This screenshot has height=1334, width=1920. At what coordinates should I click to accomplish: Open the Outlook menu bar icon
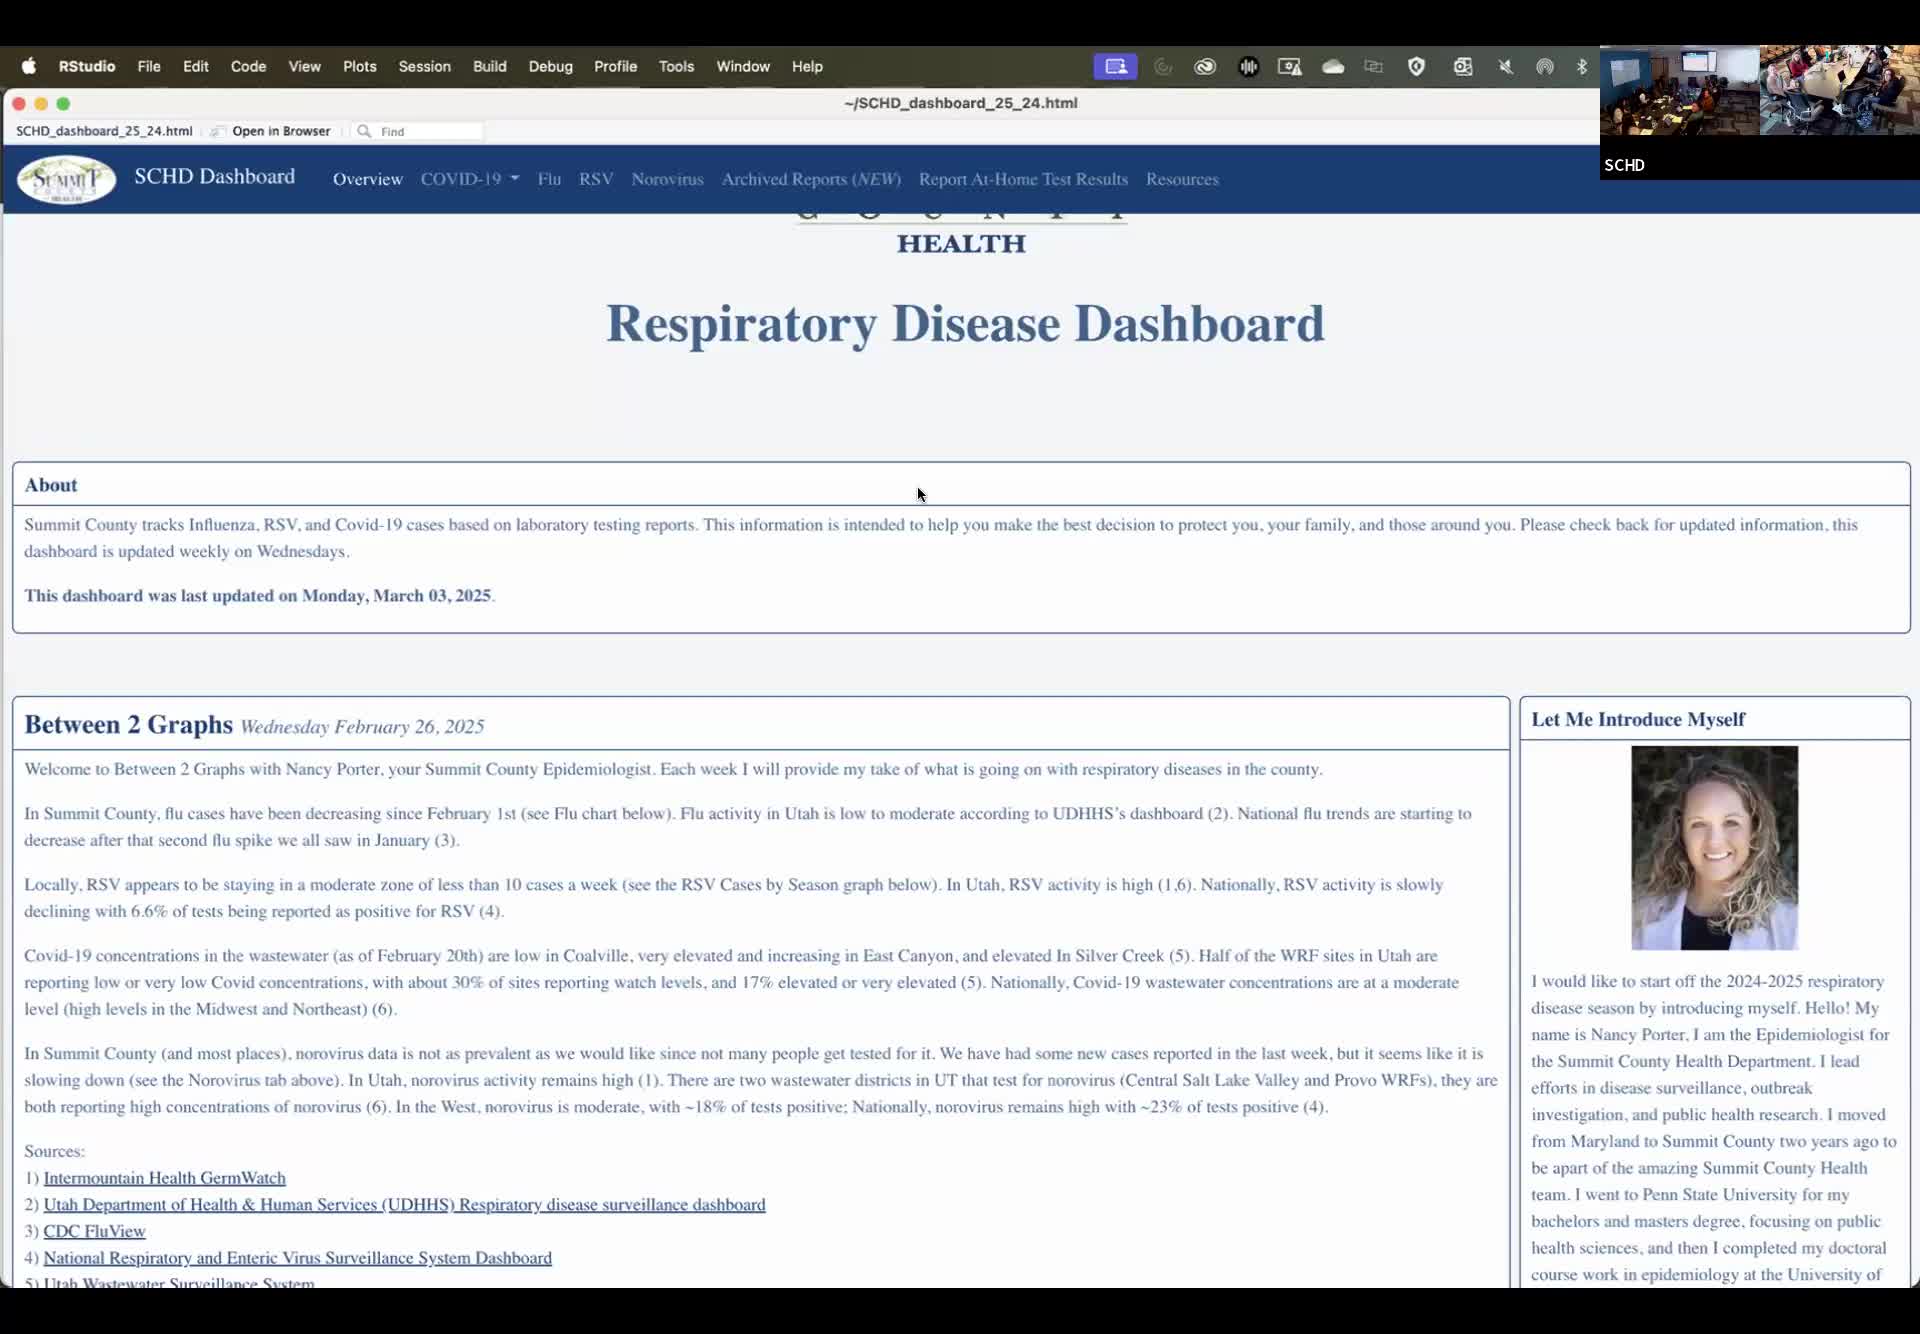(x=1462, y=67)
